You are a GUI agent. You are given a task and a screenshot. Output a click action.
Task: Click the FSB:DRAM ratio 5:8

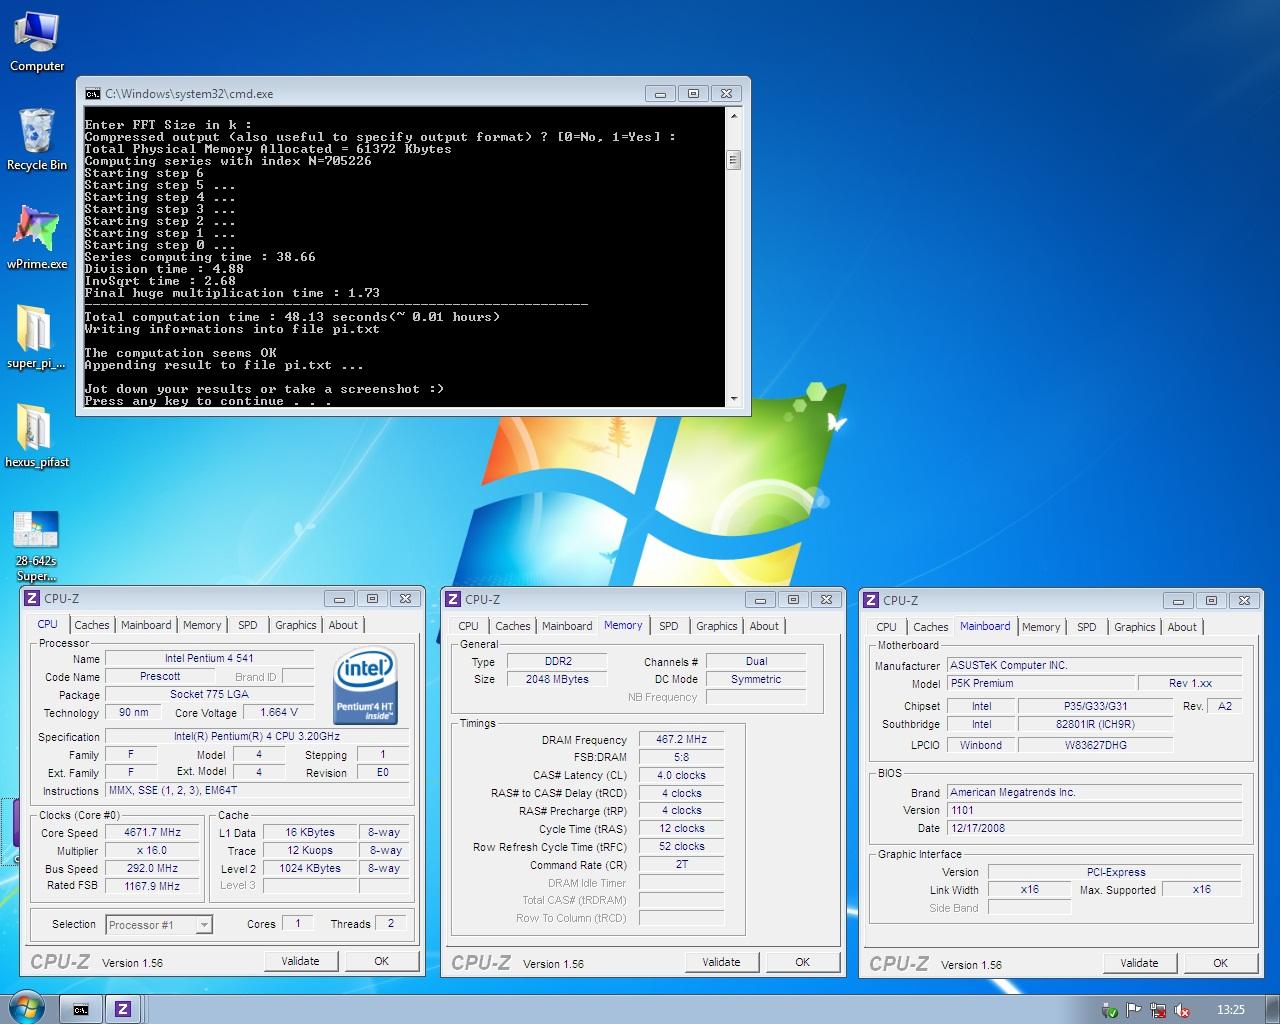point(681,757)
